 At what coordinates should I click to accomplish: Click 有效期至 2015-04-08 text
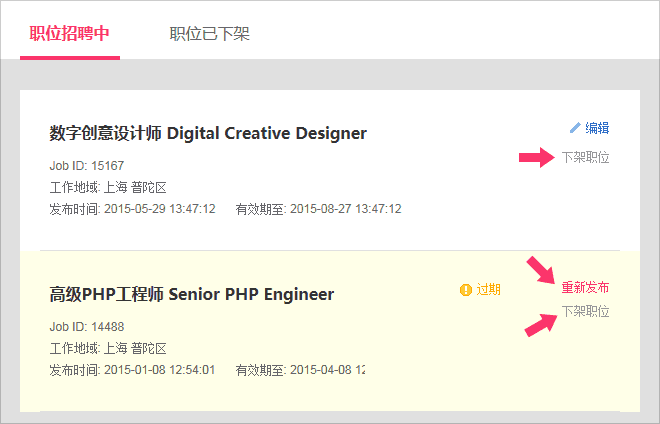pos(300,370)
